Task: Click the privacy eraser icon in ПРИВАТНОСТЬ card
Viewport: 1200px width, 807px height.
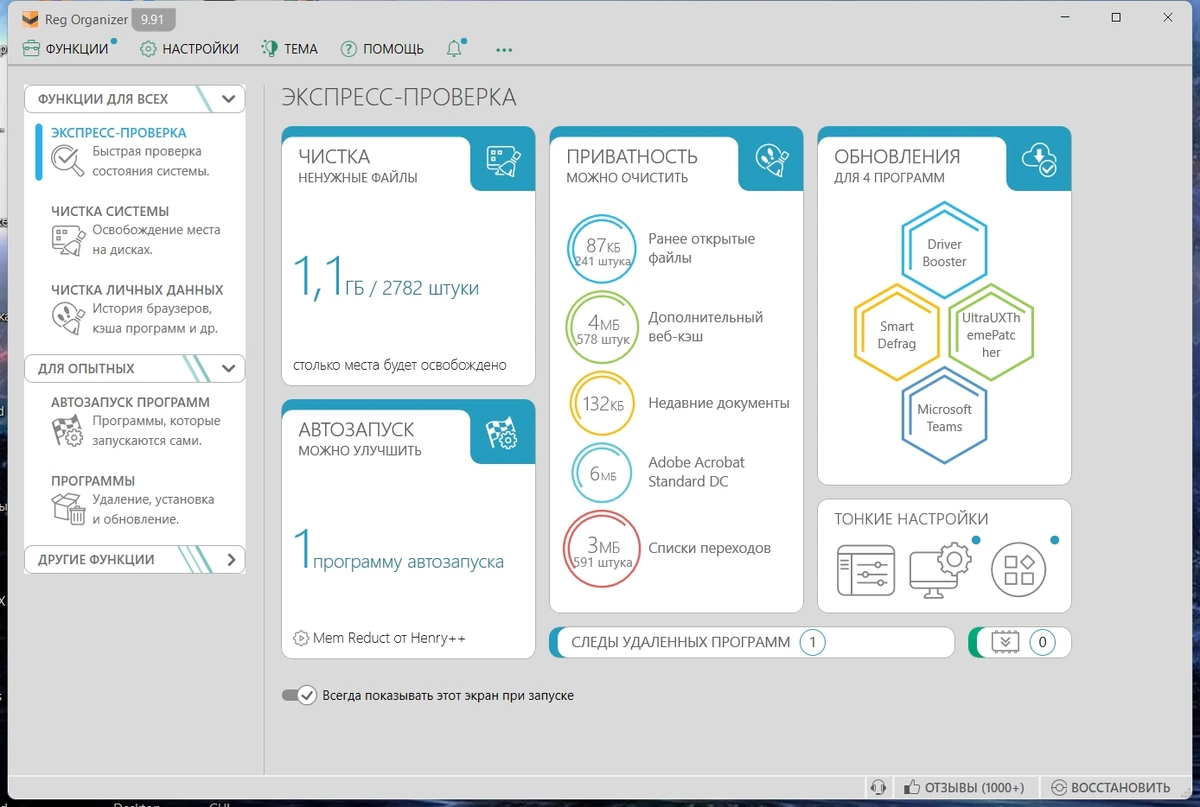Action: [771, 160]
